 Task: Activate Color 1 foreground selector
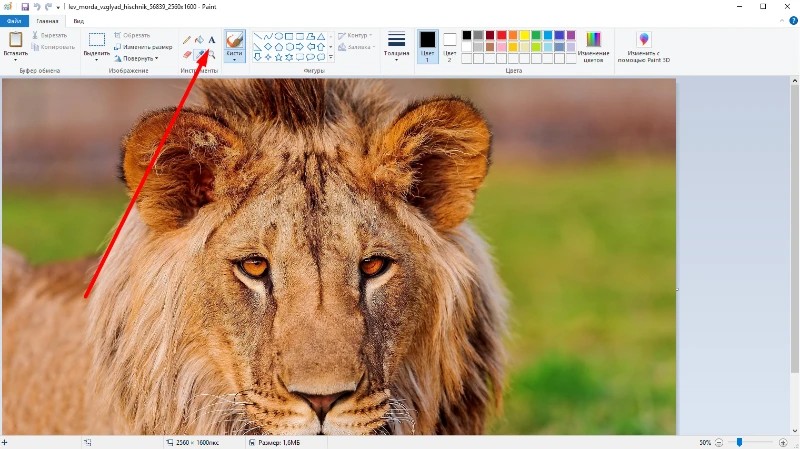point(427,45)
